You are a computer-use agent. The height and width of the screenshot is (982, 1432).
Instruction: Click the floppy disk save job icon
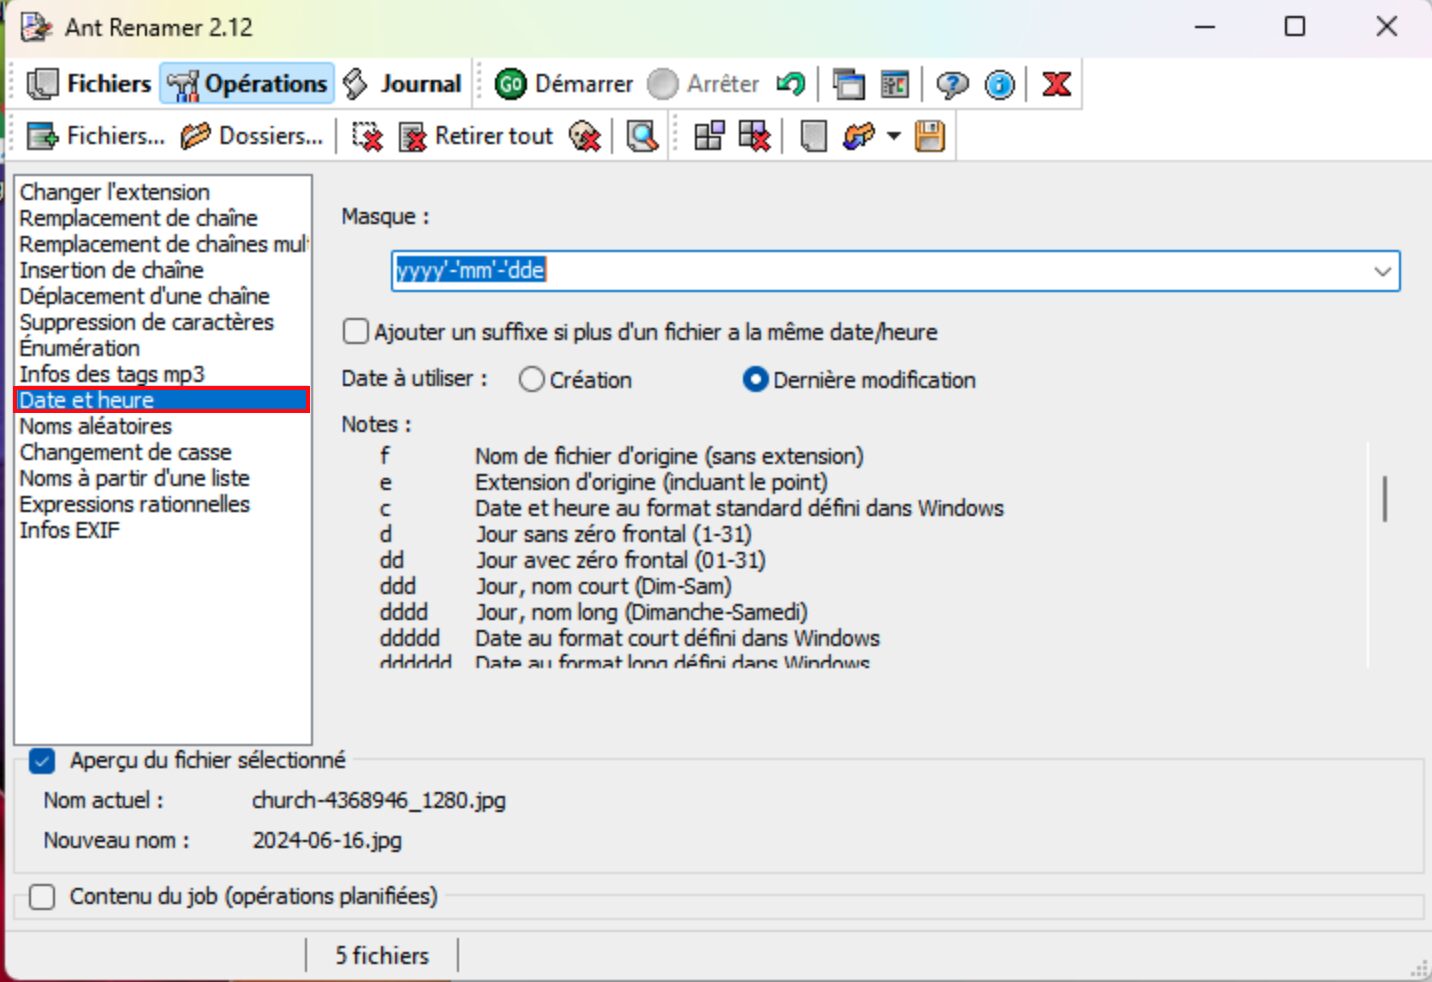(930, 136)
